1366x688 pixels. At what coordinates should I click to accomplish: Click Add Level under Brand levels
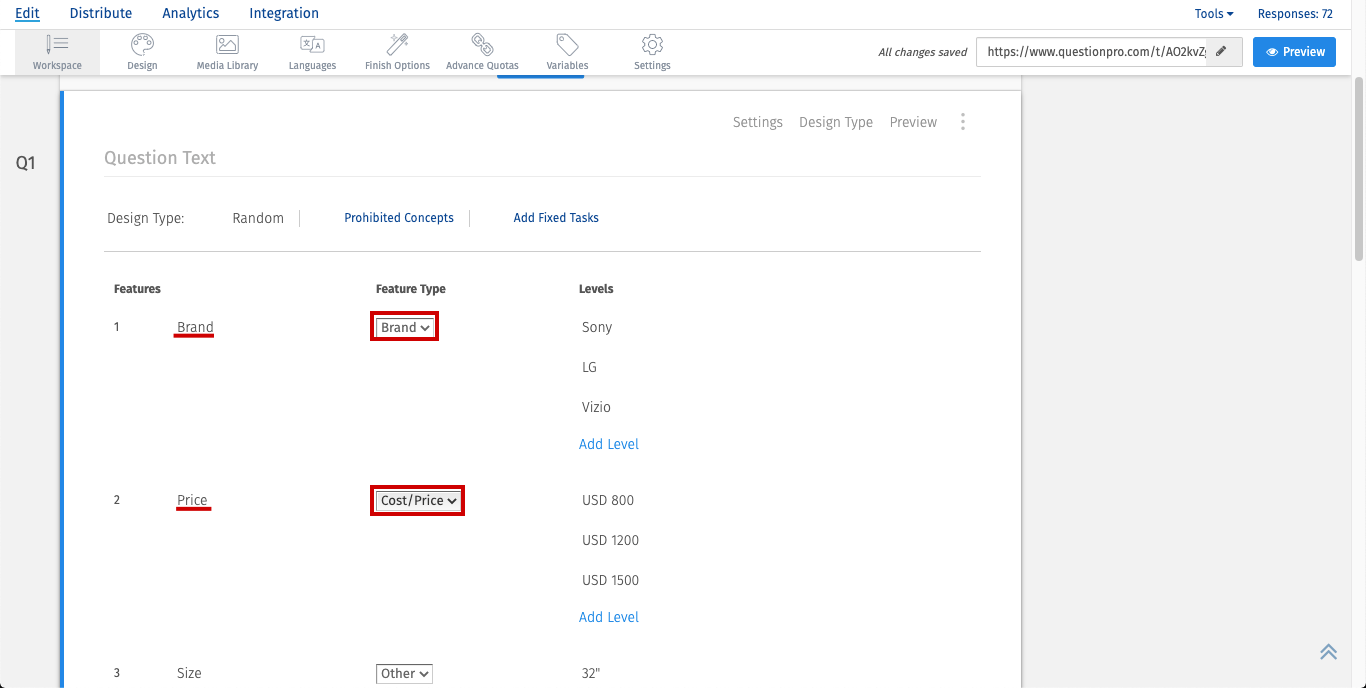(609, 444)
